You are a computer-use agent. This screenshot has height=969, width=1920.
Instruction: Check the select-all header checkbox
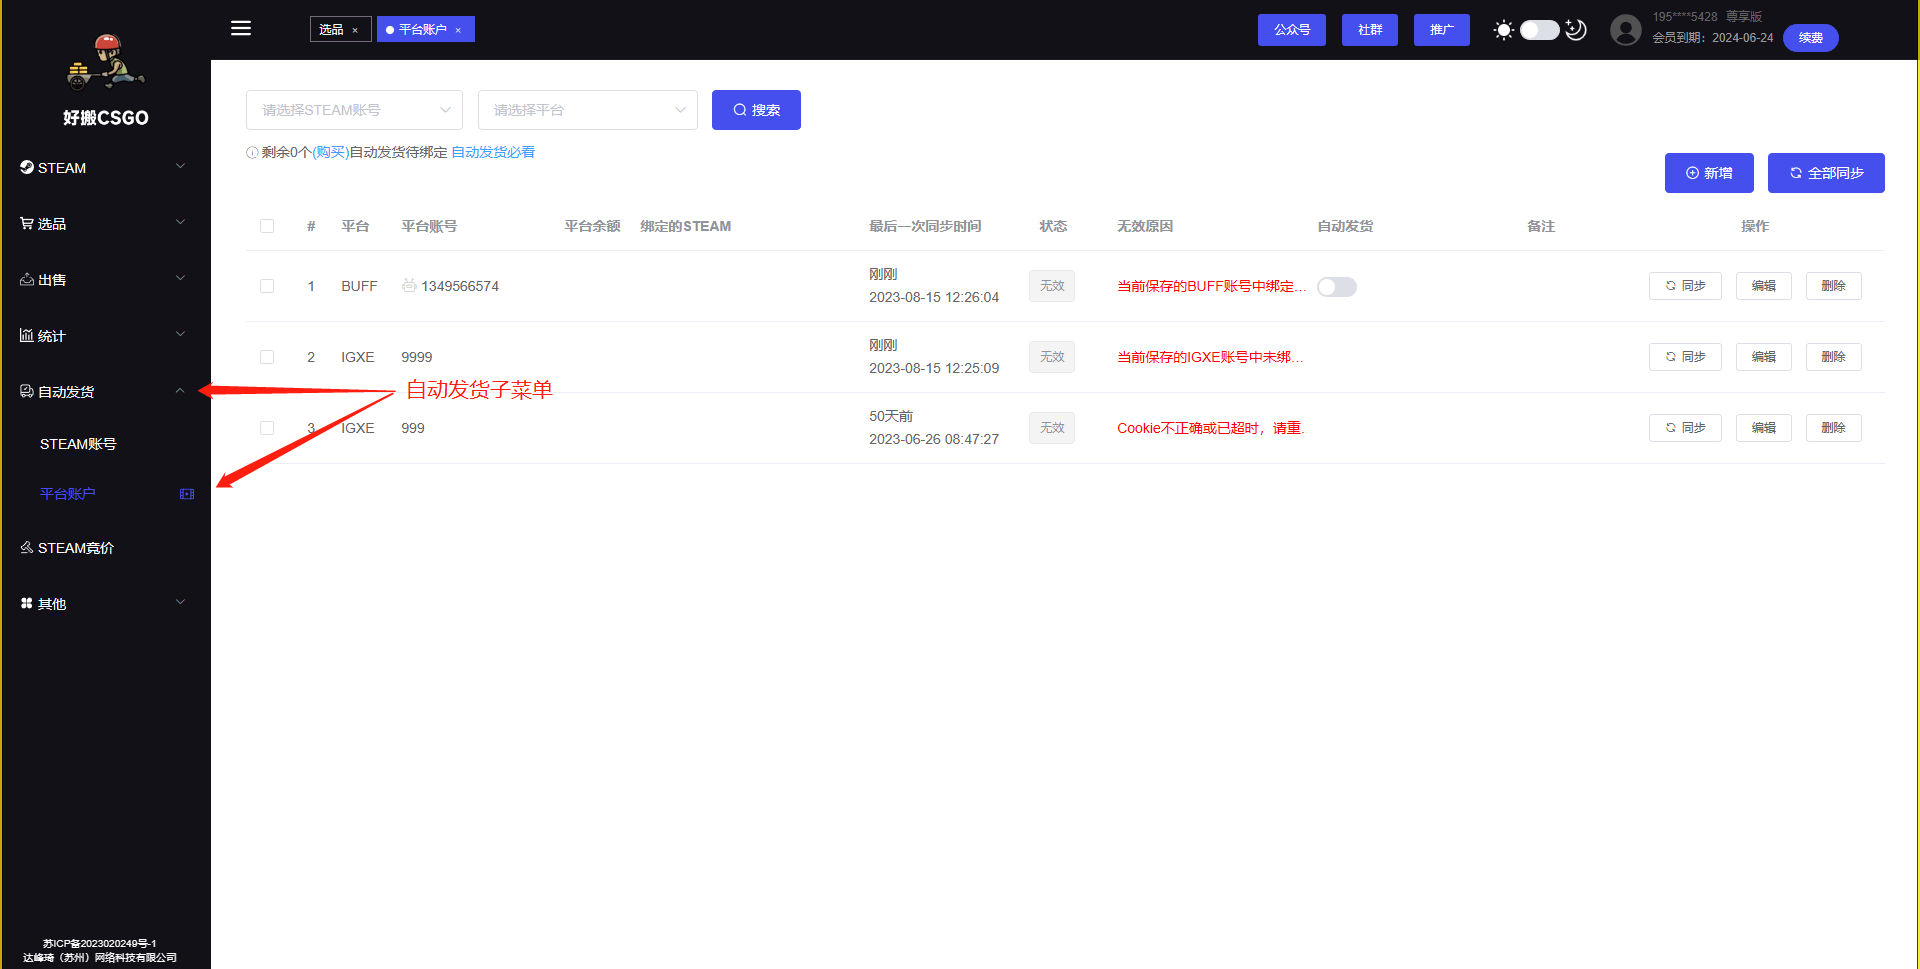click(x=267, y=226)
